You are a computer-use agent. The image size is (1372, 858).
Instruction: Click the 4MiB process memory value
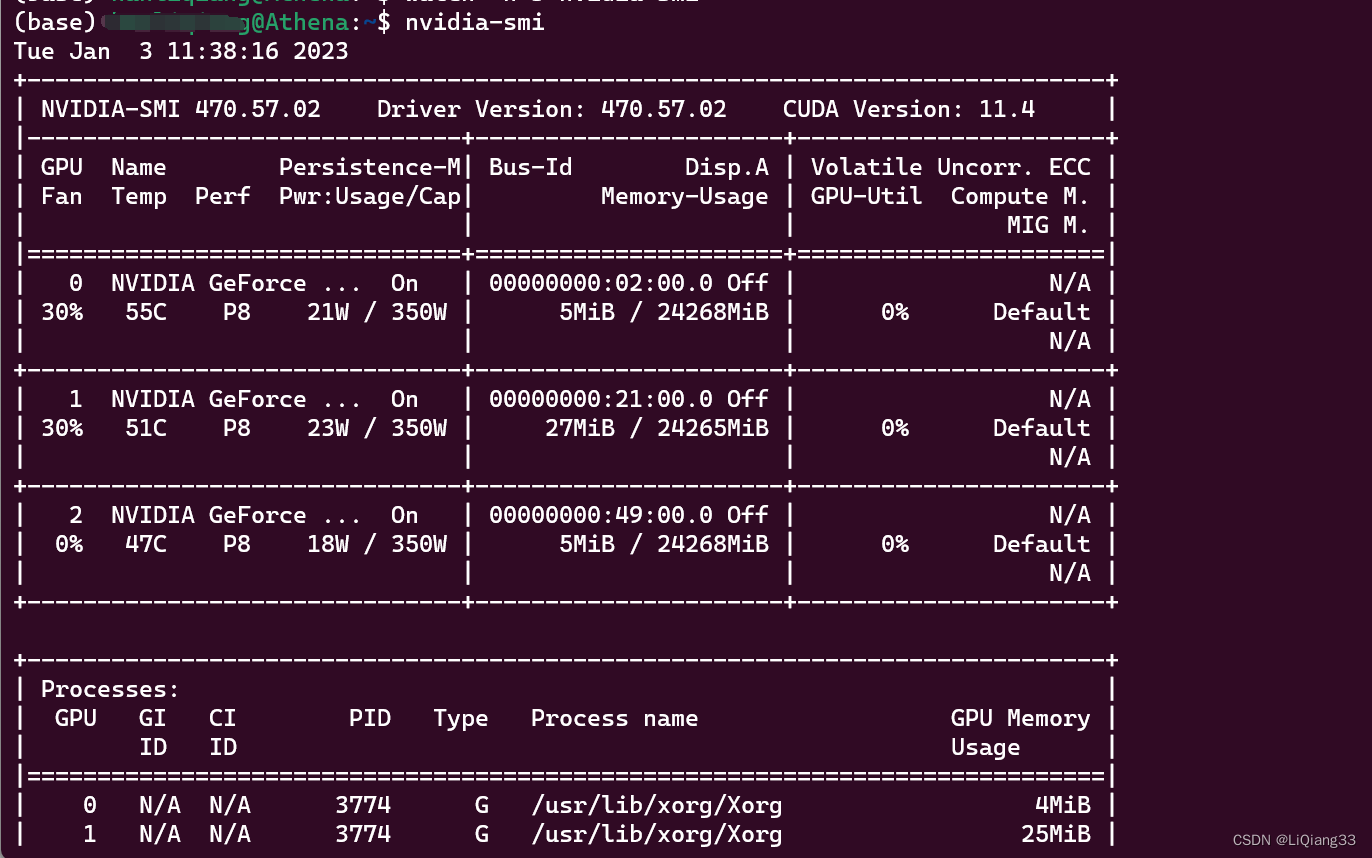[1063, 805]
